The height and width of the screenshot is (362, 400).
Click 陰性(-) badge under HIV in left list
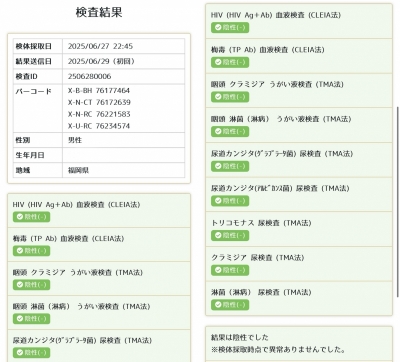click(x=32, y=217)
